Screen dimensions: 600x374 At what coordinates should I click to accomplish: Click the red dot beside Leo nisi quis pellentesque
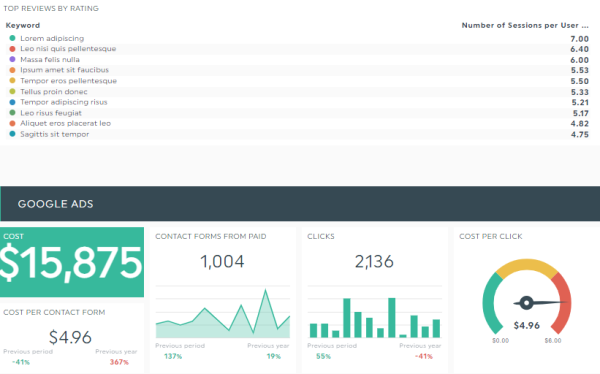point(12,49)
